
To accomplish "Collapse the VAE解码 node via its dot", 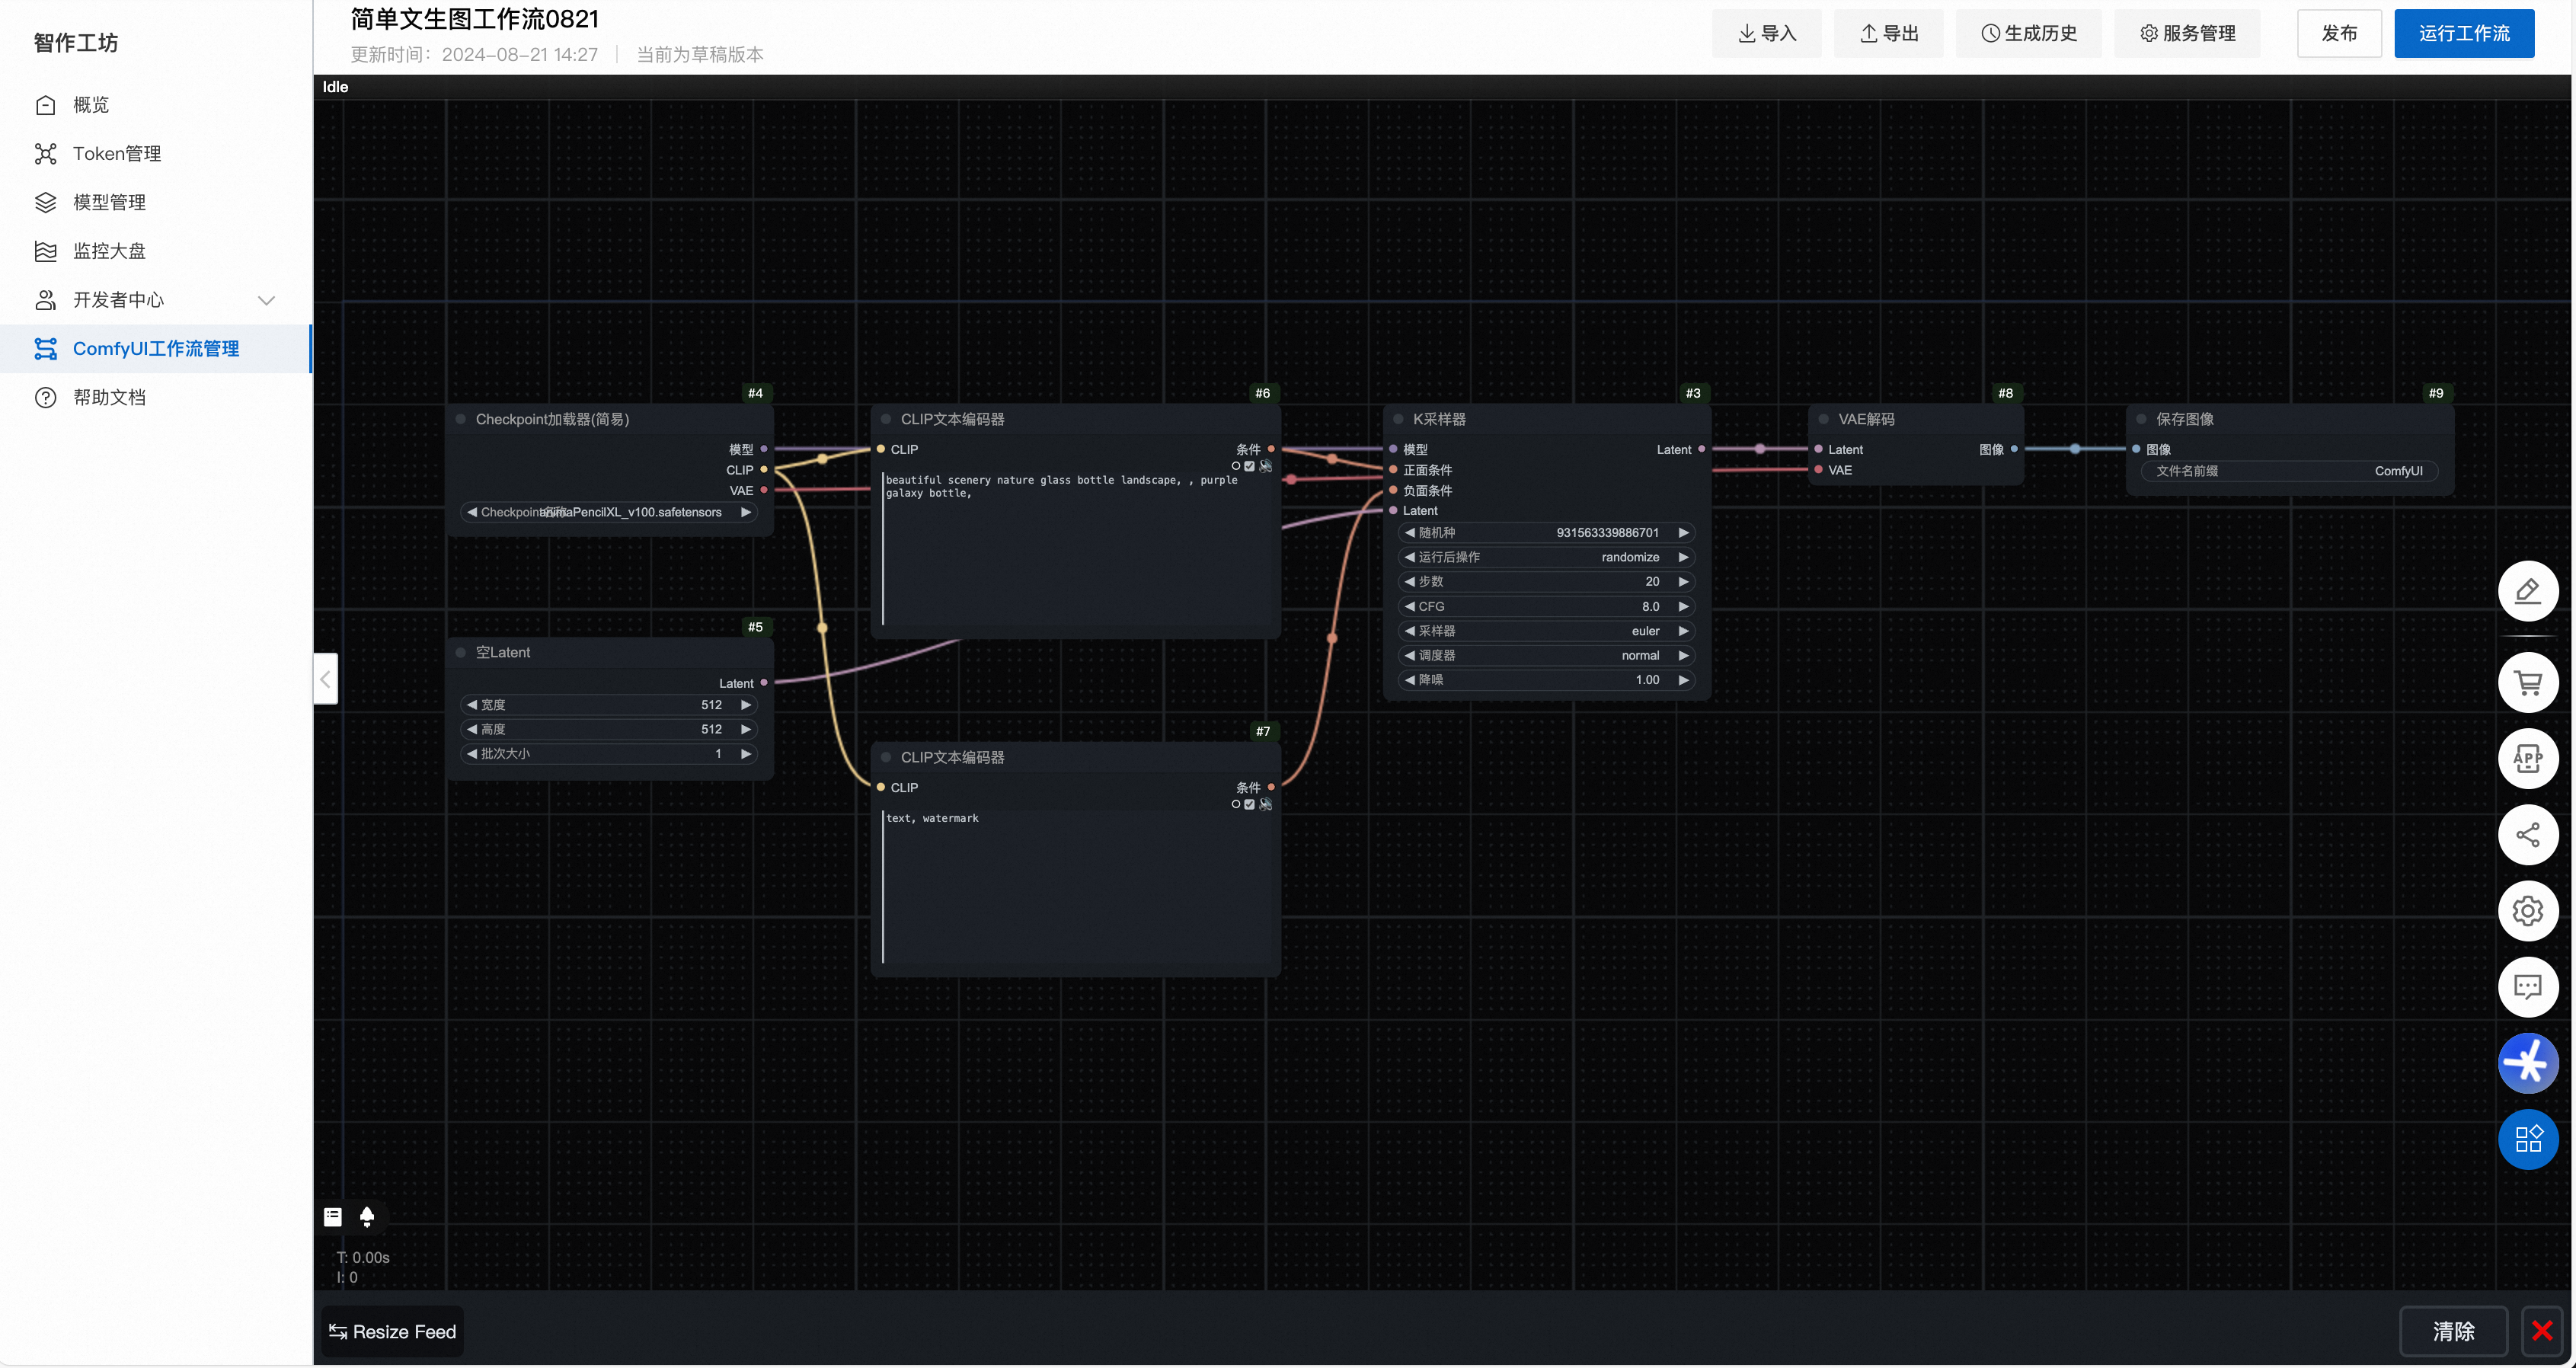I will tap(1823, 419).
